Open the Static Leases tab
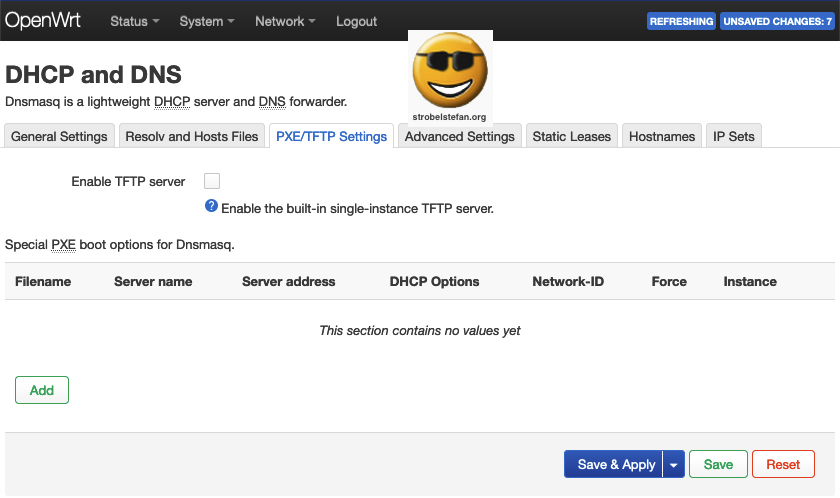 pos(572,136)
